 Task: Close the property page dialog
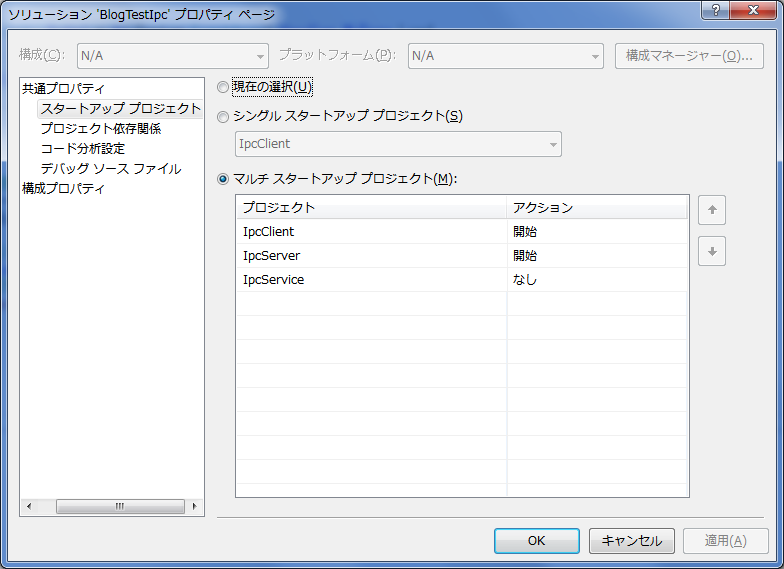(x=753, y=10)
